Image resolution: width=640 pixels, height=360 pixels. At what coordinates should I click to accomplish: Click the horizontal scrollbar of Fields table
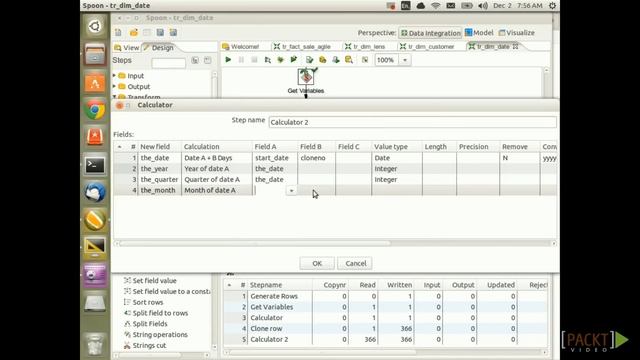click(x=255, y=243)
